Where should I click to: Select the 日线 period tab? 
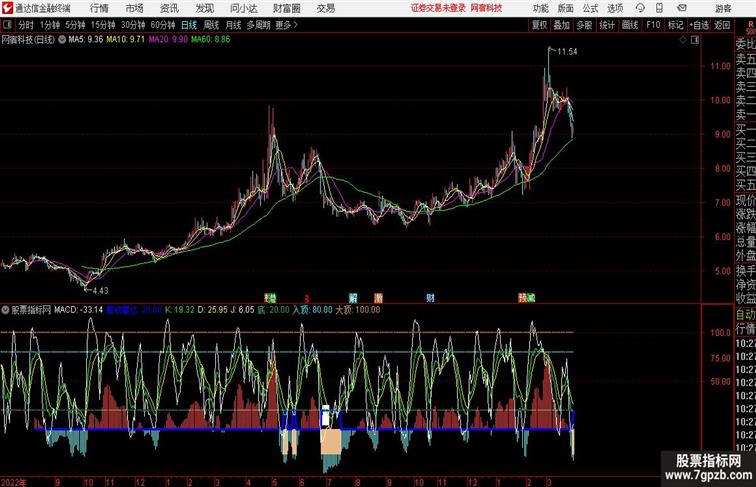[x=189, y=25]
